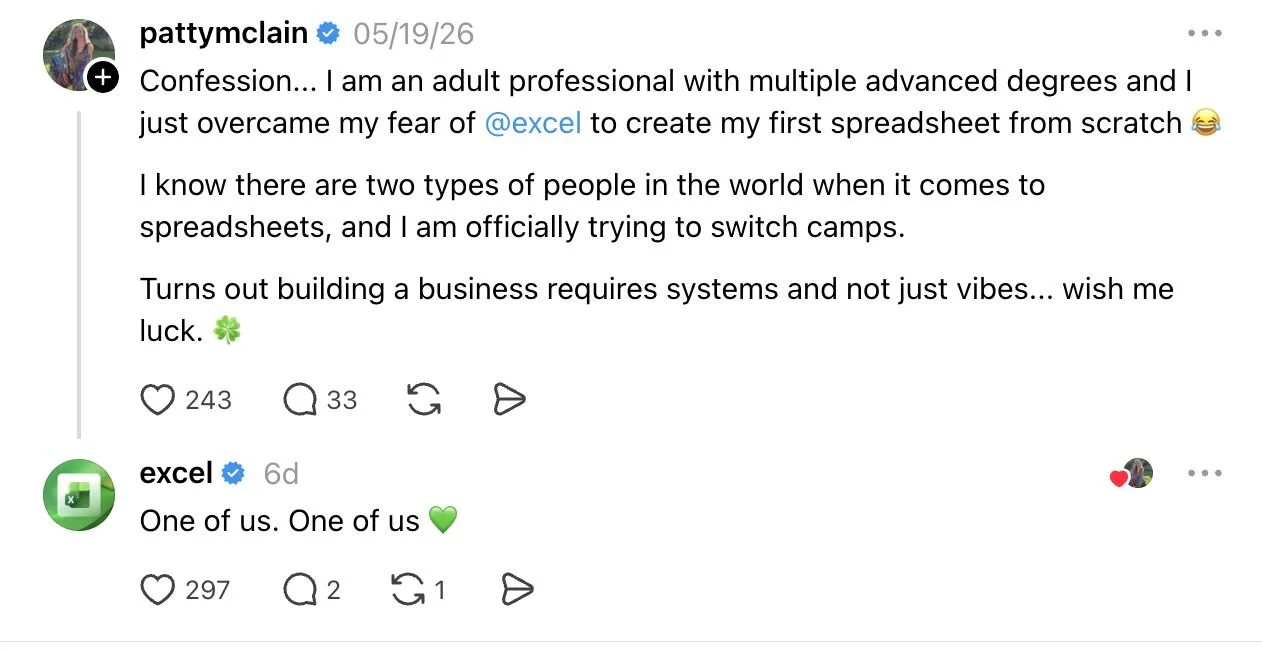The width and height of the screenshot is (1262, 652).
Task: Open the @excel mention link
Action: coord(533,123)
